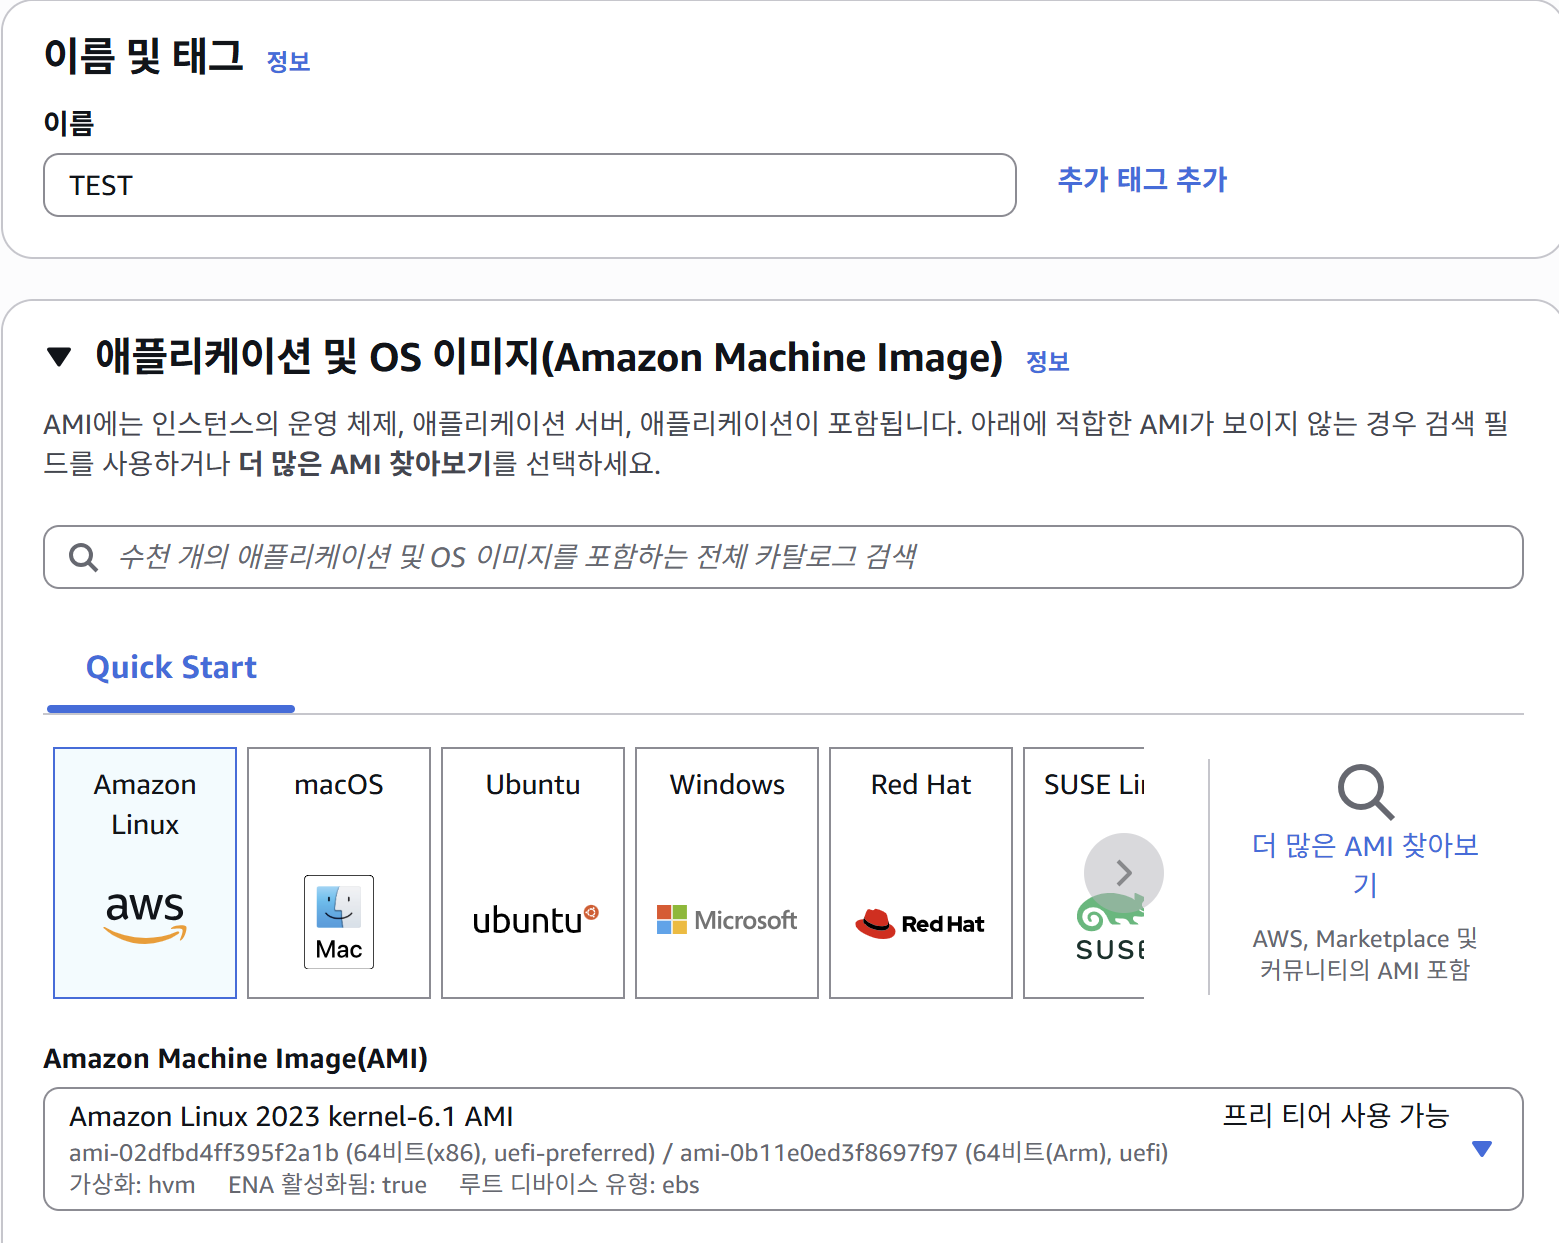1559x1243 pixels.
Task: Click the 이름 field containing TEST
Action: coord(530,185)
